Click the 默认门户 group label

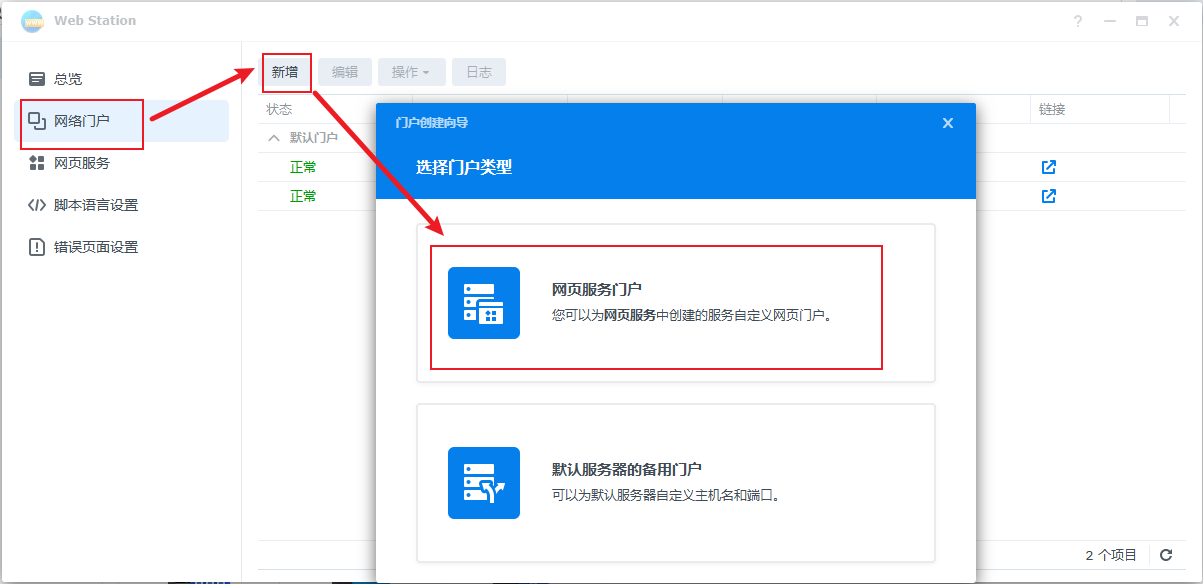[x=314, y=138]
